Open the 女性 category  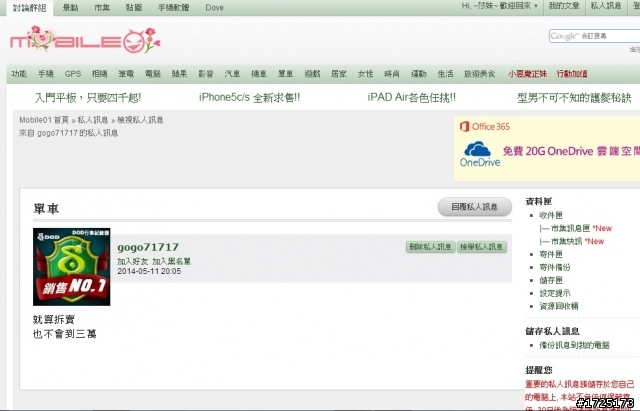[x=365, y=74]
